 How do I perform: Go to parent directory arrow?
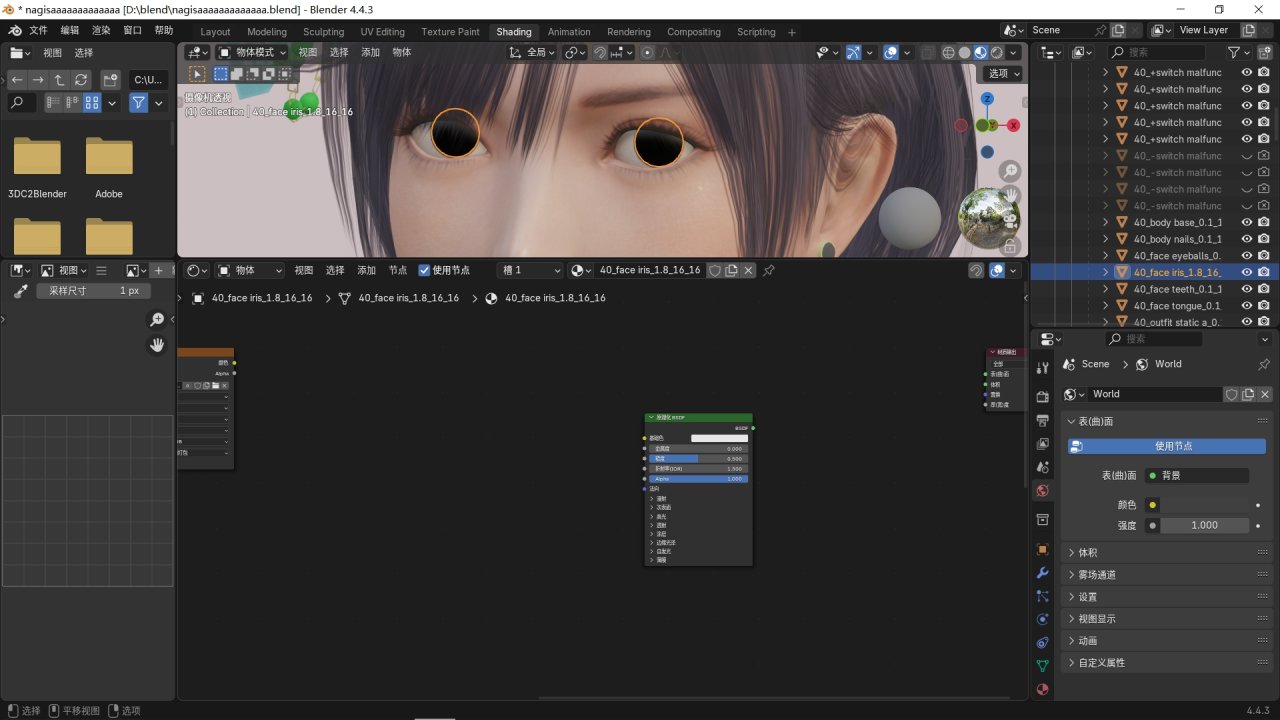pyautogui.click(x=59, y=79)
